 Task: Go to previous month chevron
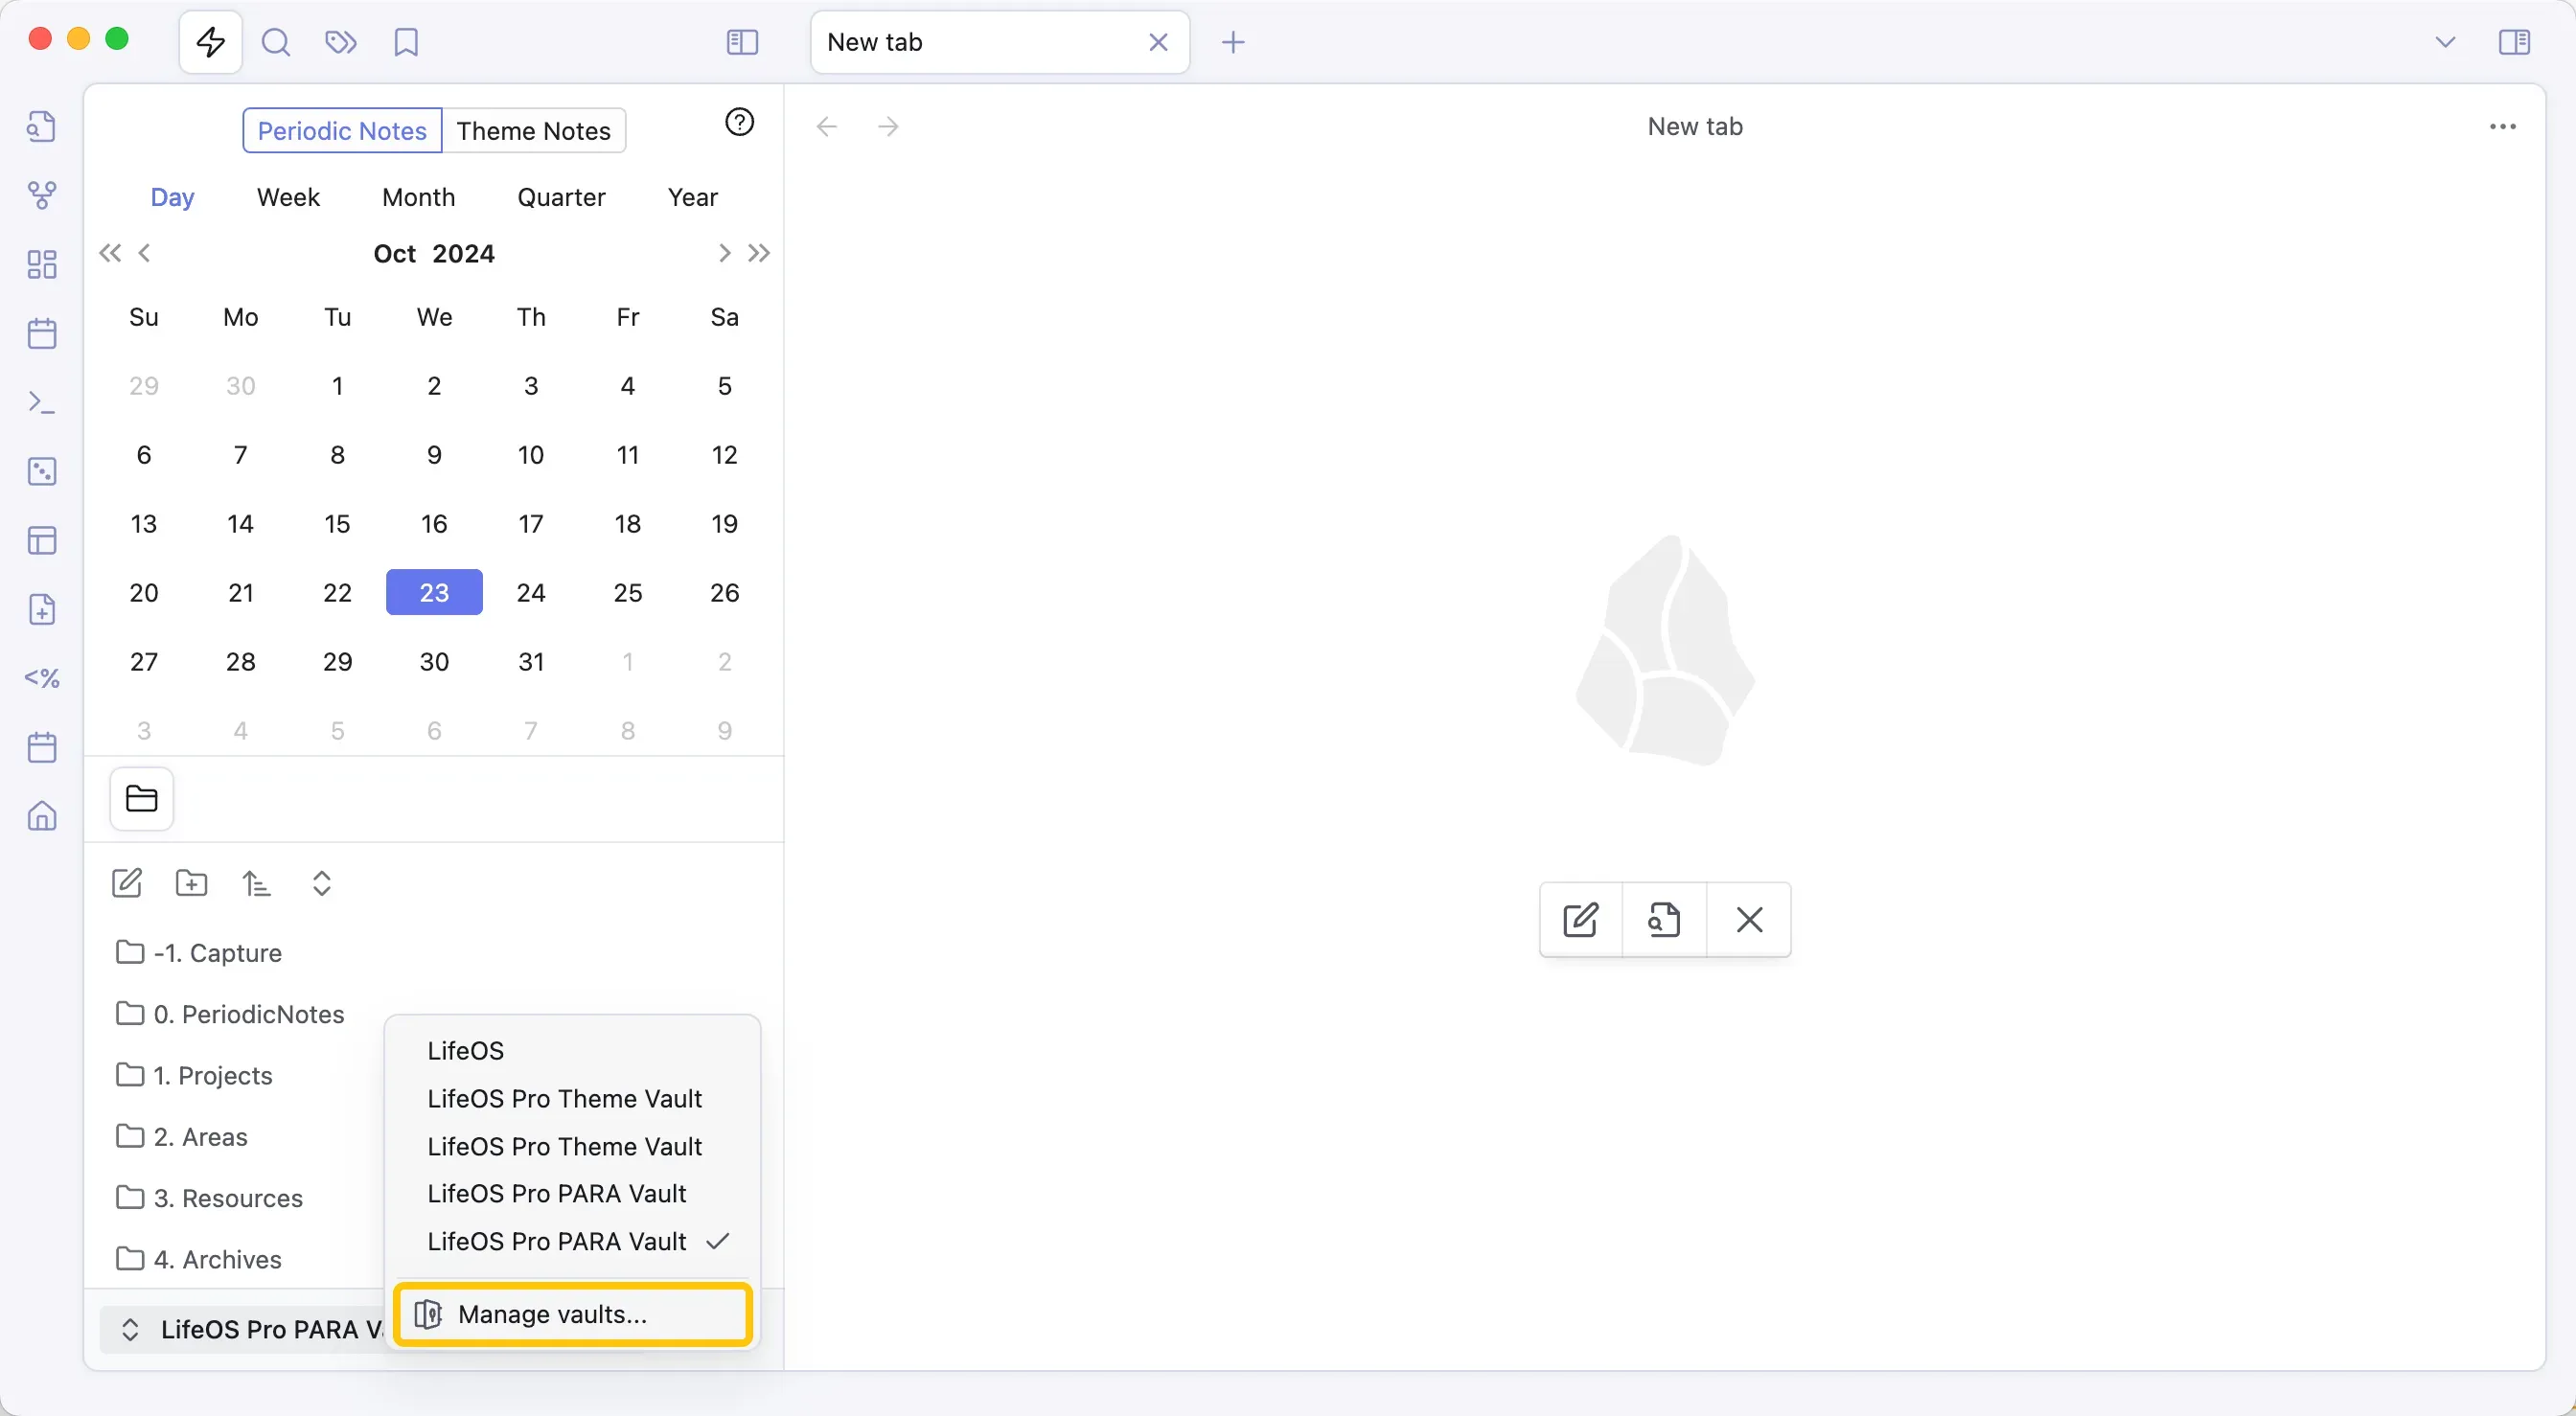pos(145,253)
